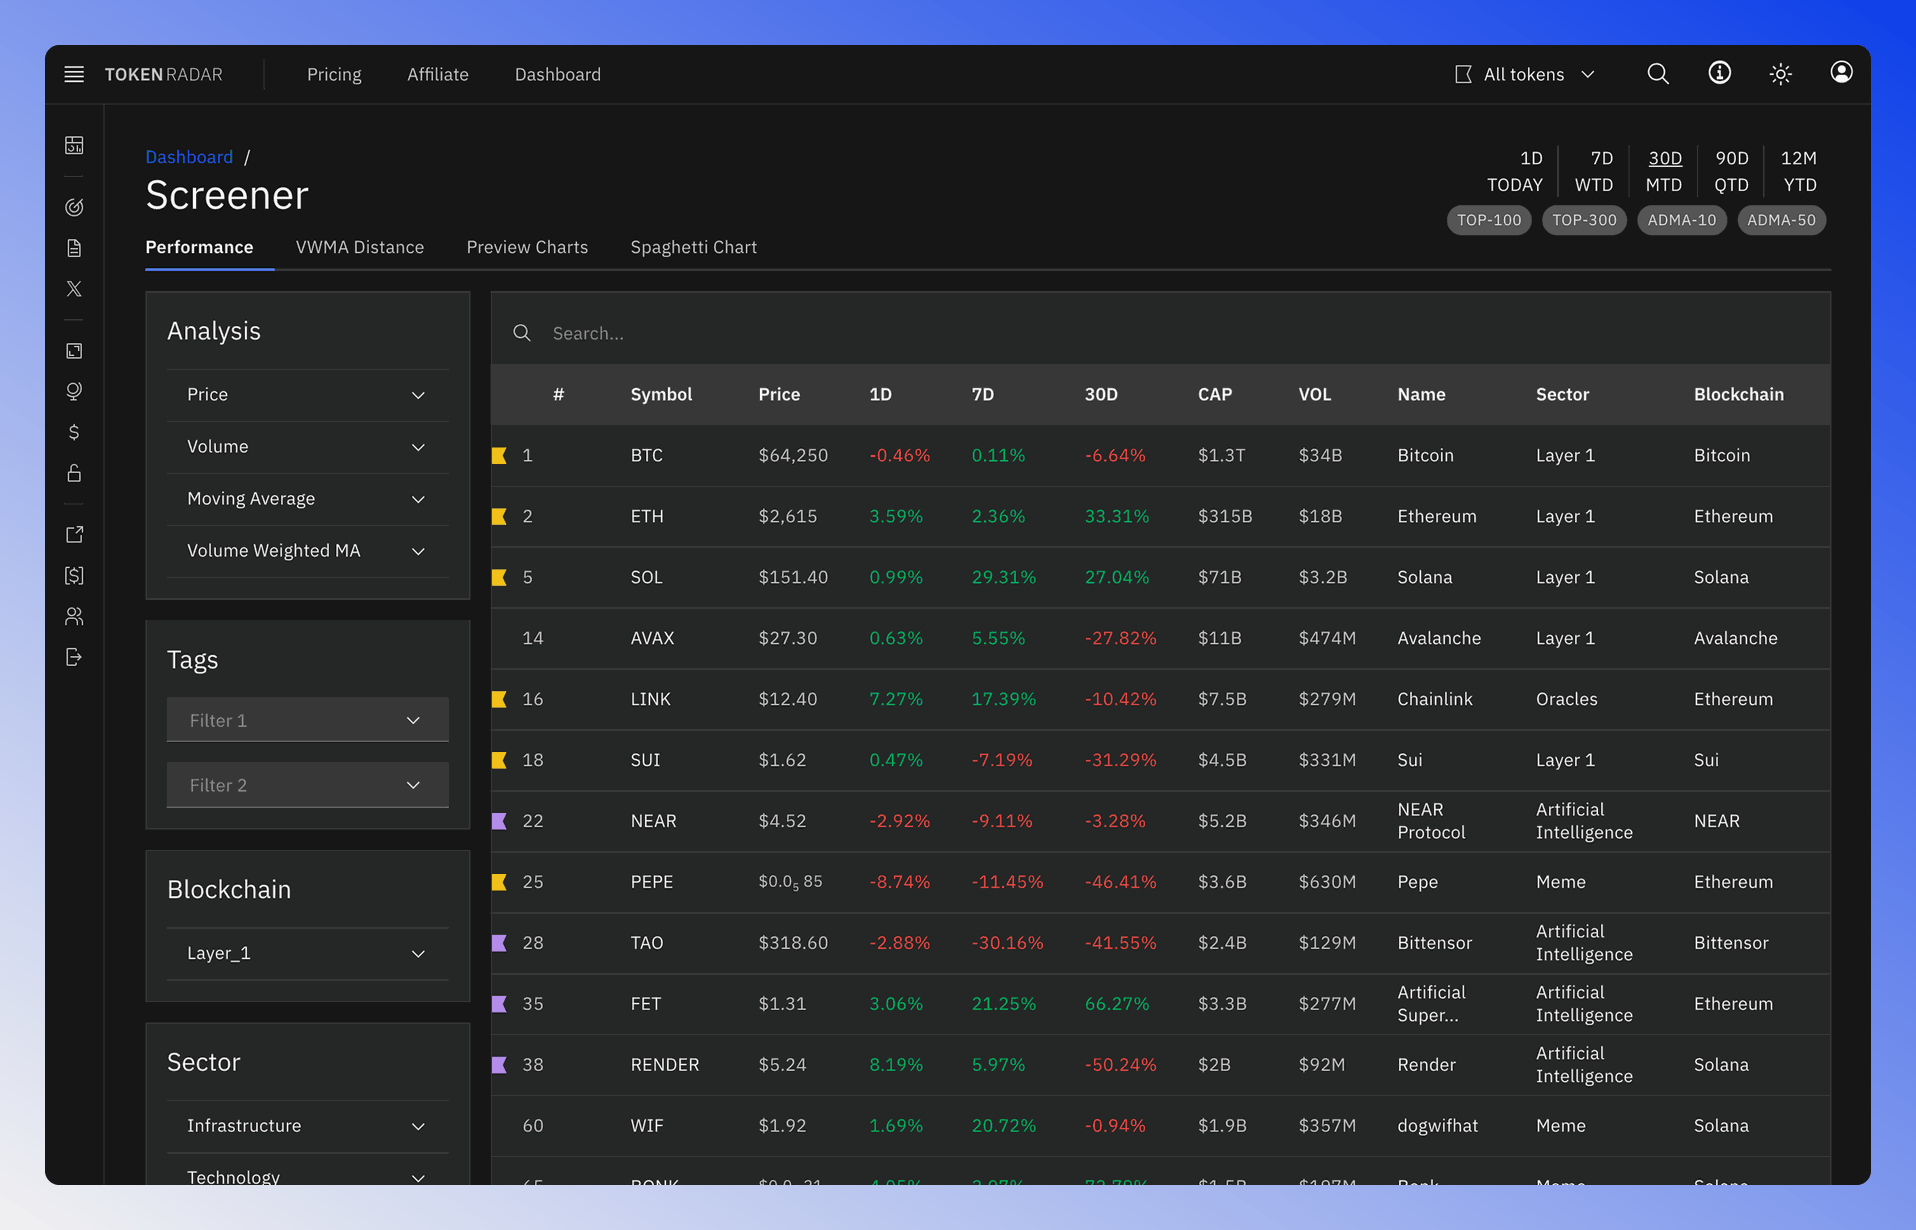Open the X (Twitter) icon in sidebar
The image size is (1916, 1230).
74,289
